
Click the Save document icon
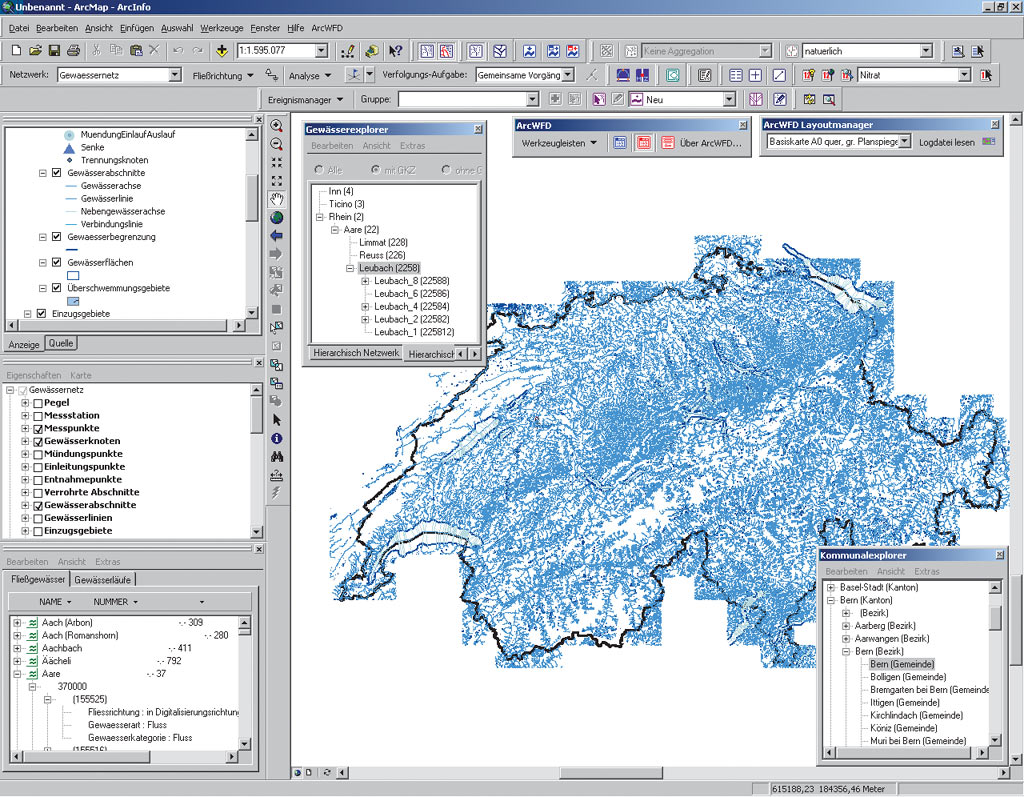point(54,50)
